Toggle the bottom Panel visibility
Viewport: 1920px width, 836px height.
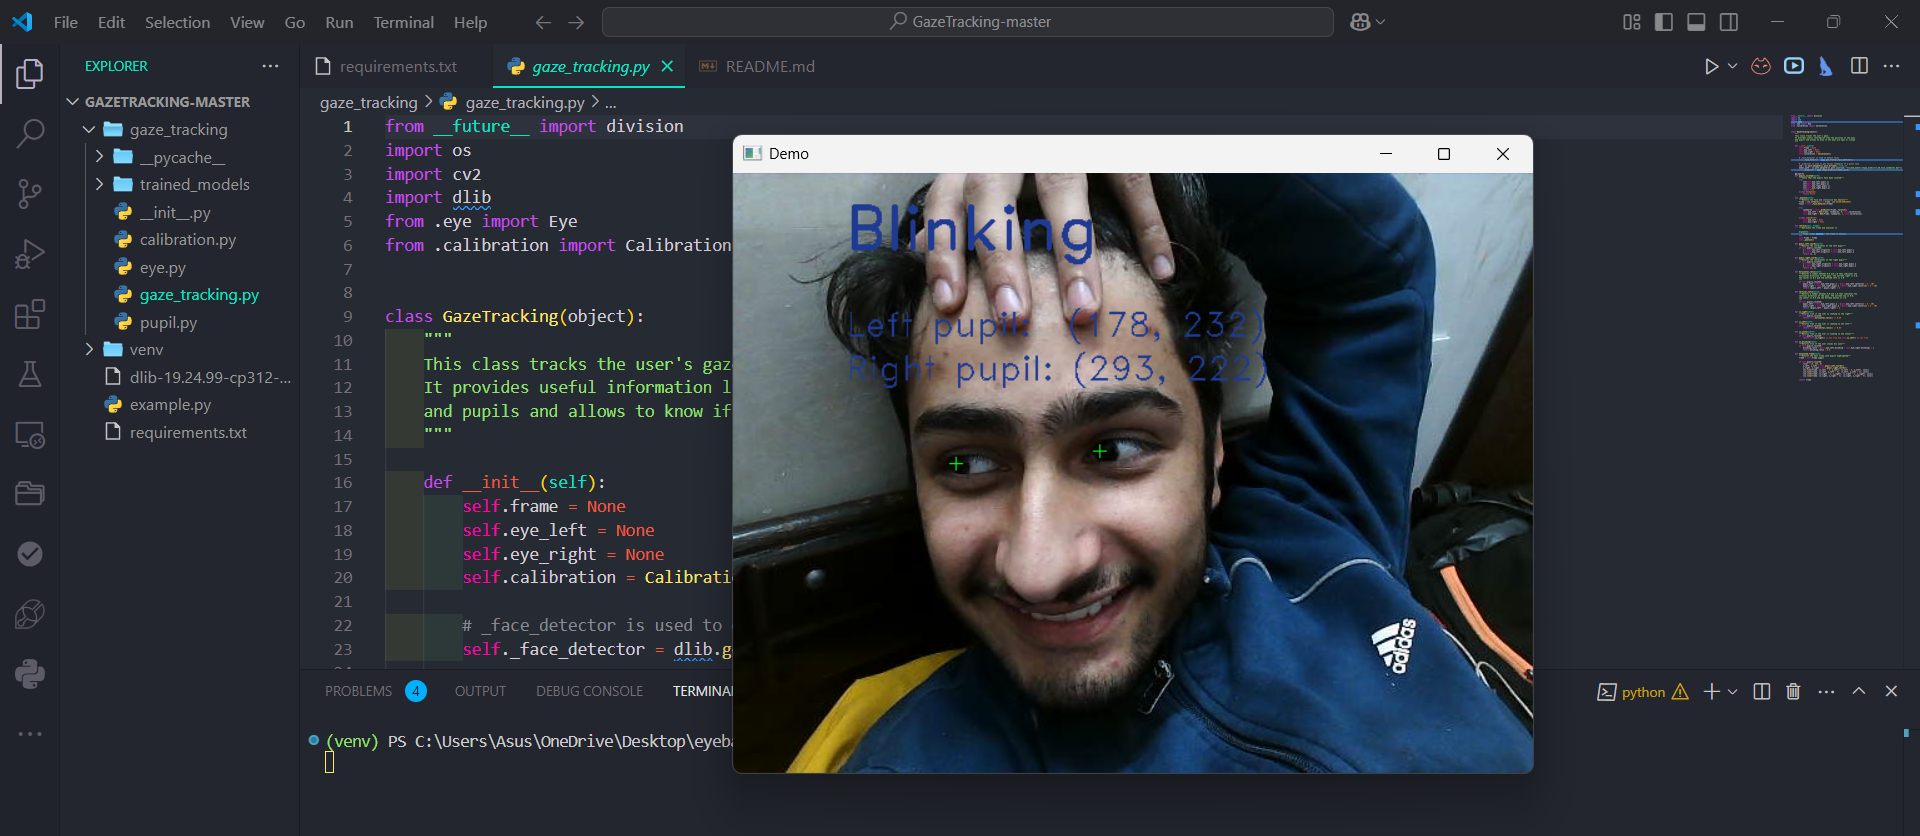click(x=1696, y=22)
